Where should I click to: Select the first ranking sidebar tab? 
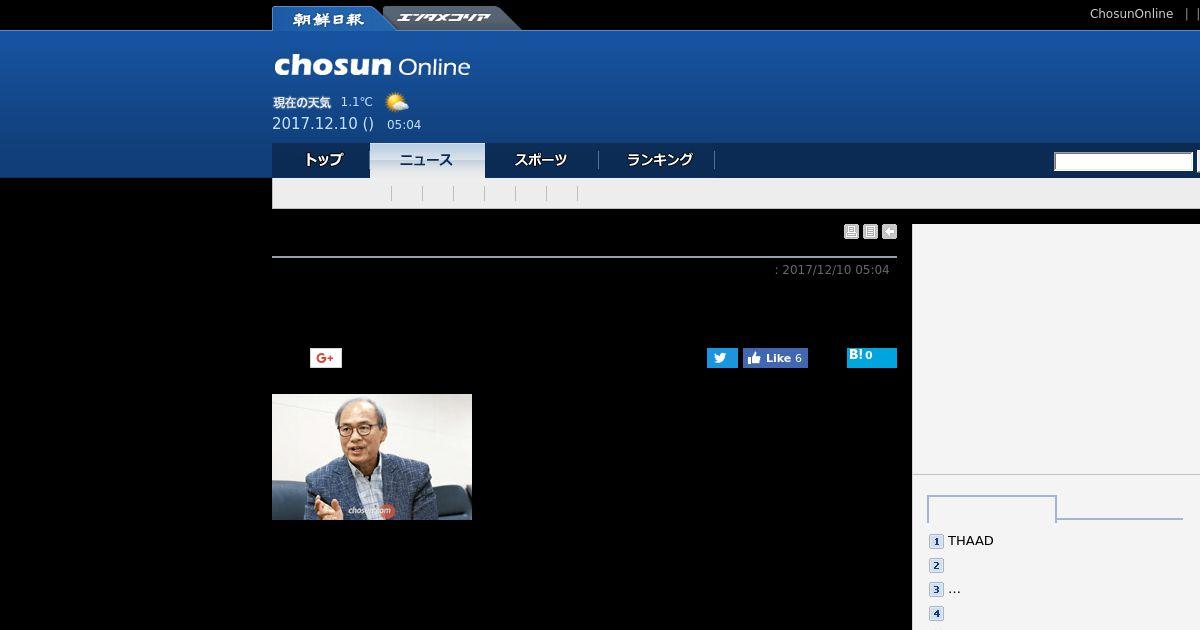tap(992, 509)
